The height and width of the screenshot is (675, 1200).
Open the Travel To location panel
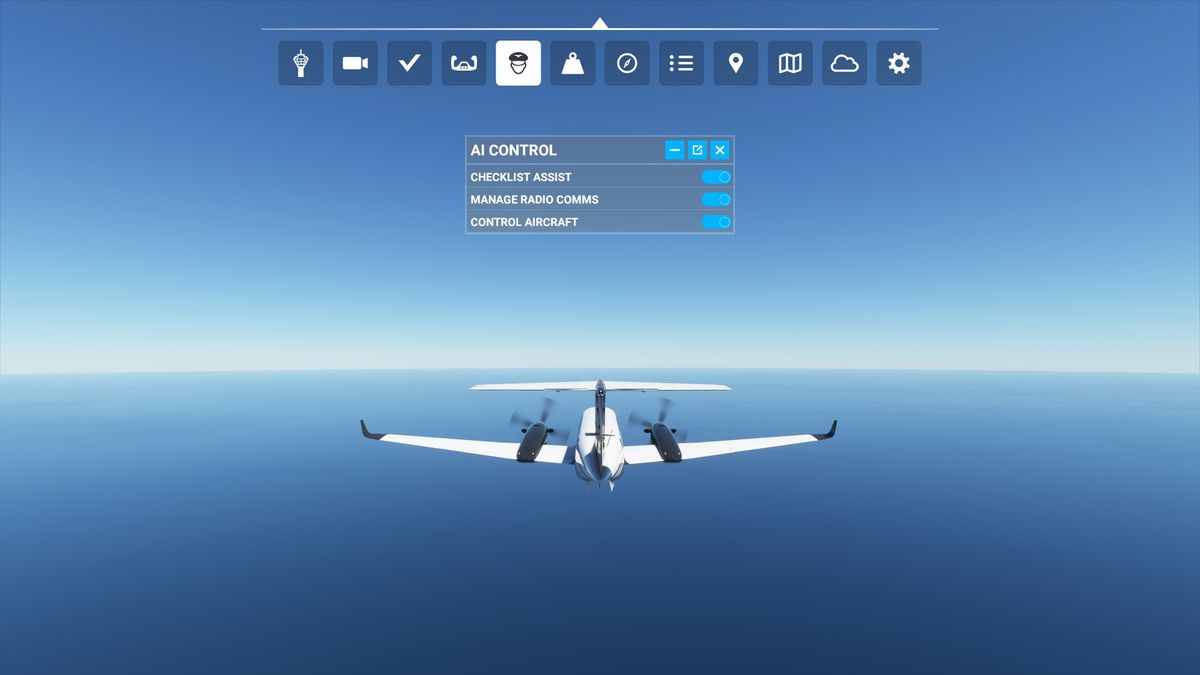click(735, 62)
